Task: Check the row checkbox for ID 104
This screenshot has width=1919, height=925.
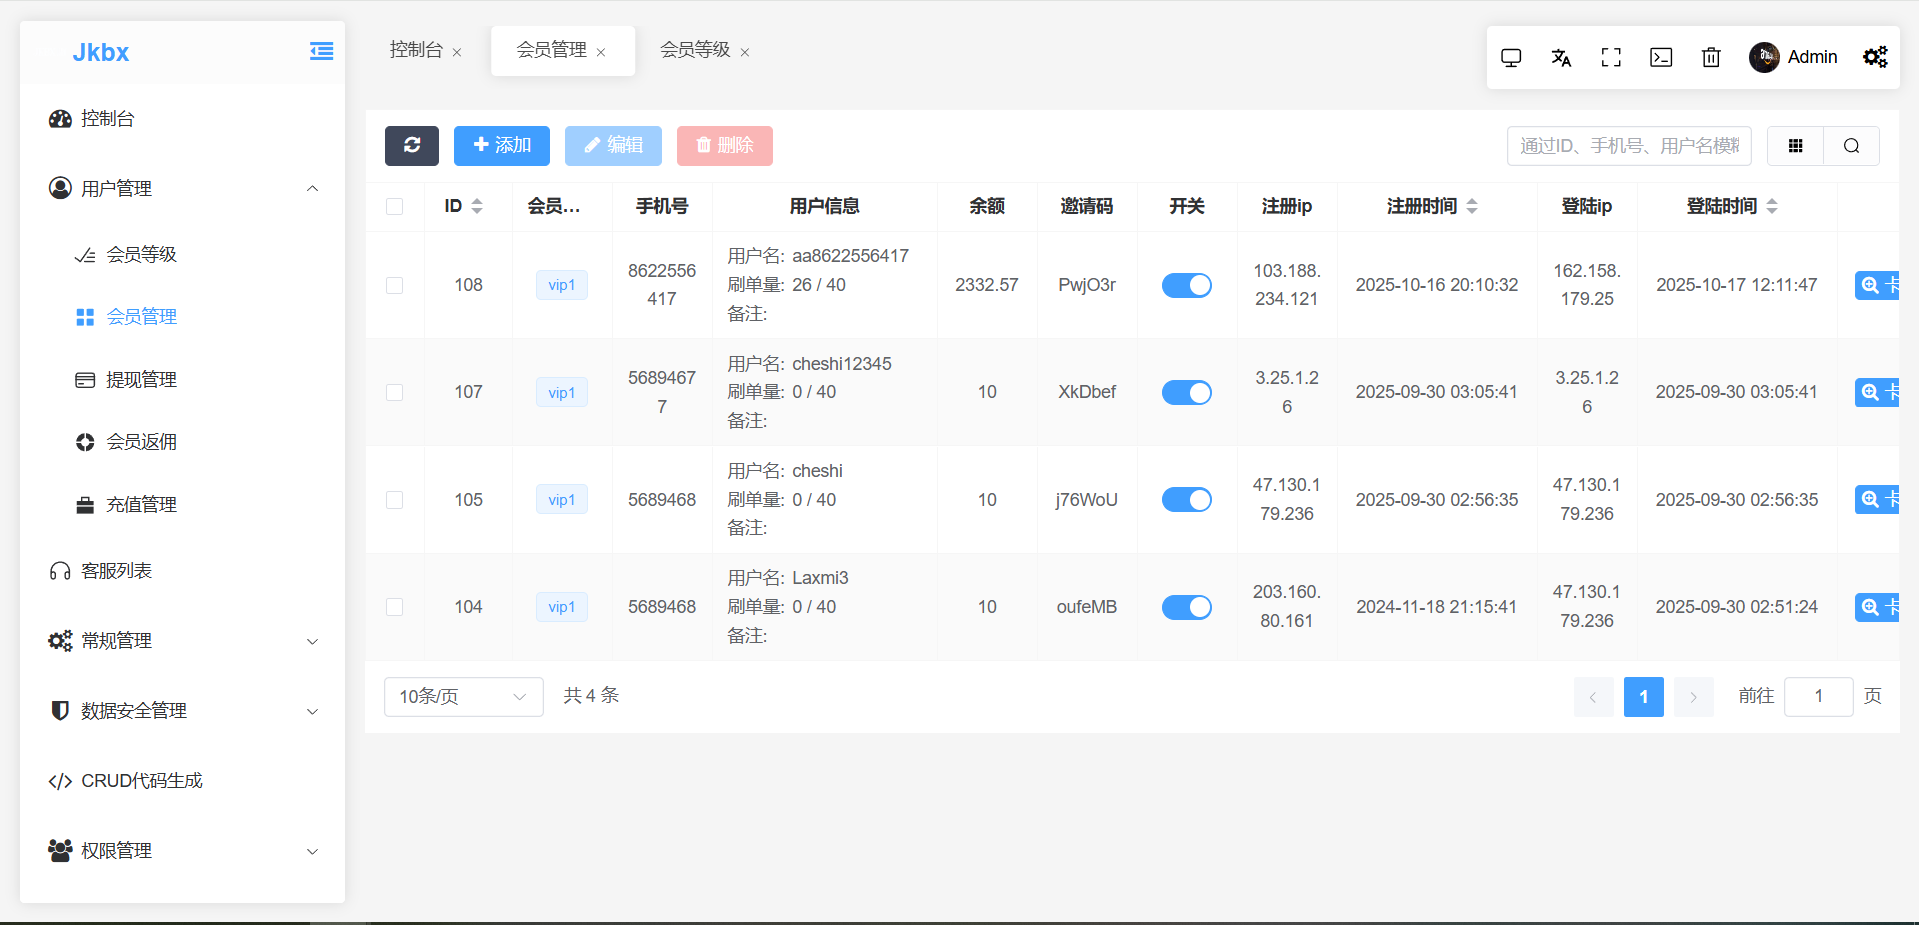Action: pos(395,607)
